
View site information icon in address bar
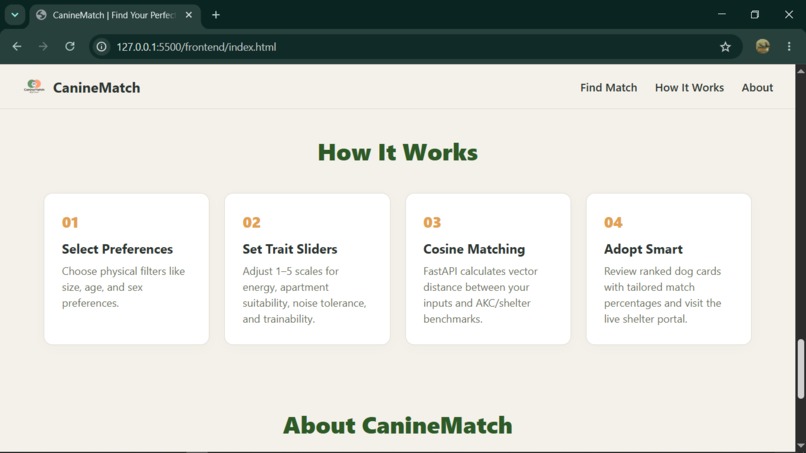(x=102, y=47)
